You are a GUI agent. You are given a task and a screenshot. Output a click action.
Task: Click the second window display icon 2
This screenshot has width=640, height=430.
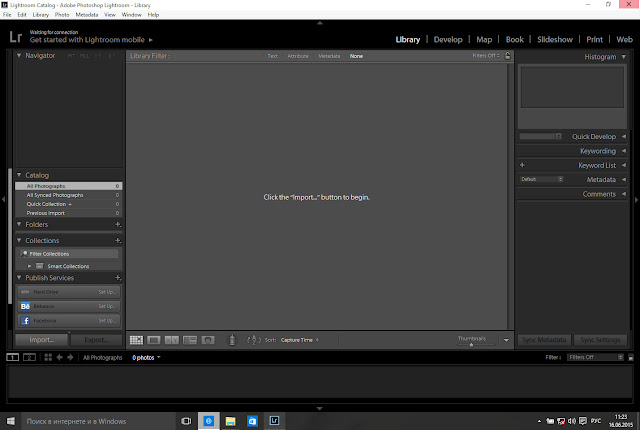point(29,357)
